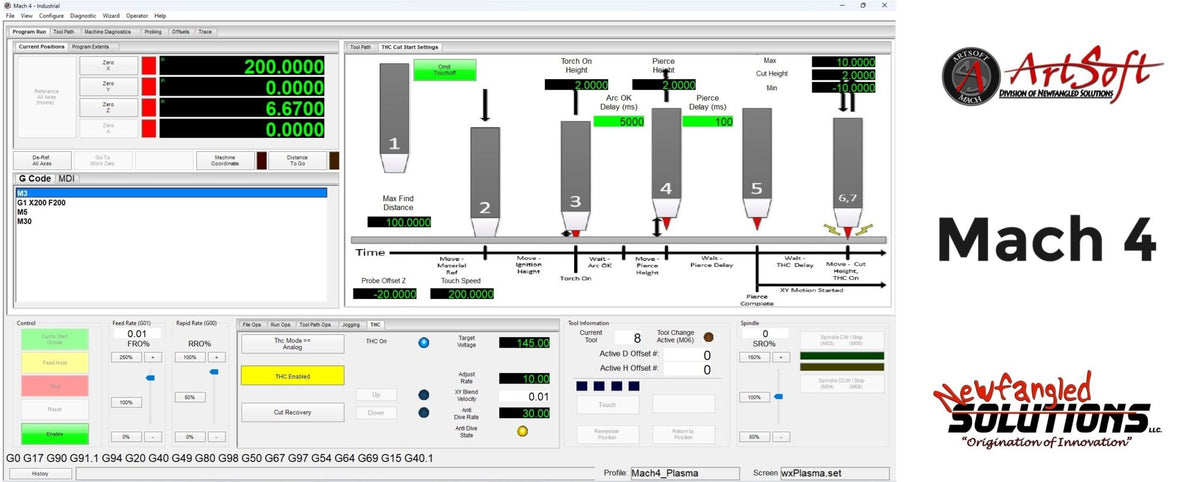Click the Target Voltage value field
Image resolution: width=1200 pixels, height=482 pixels.
click(x=525, y=343)
